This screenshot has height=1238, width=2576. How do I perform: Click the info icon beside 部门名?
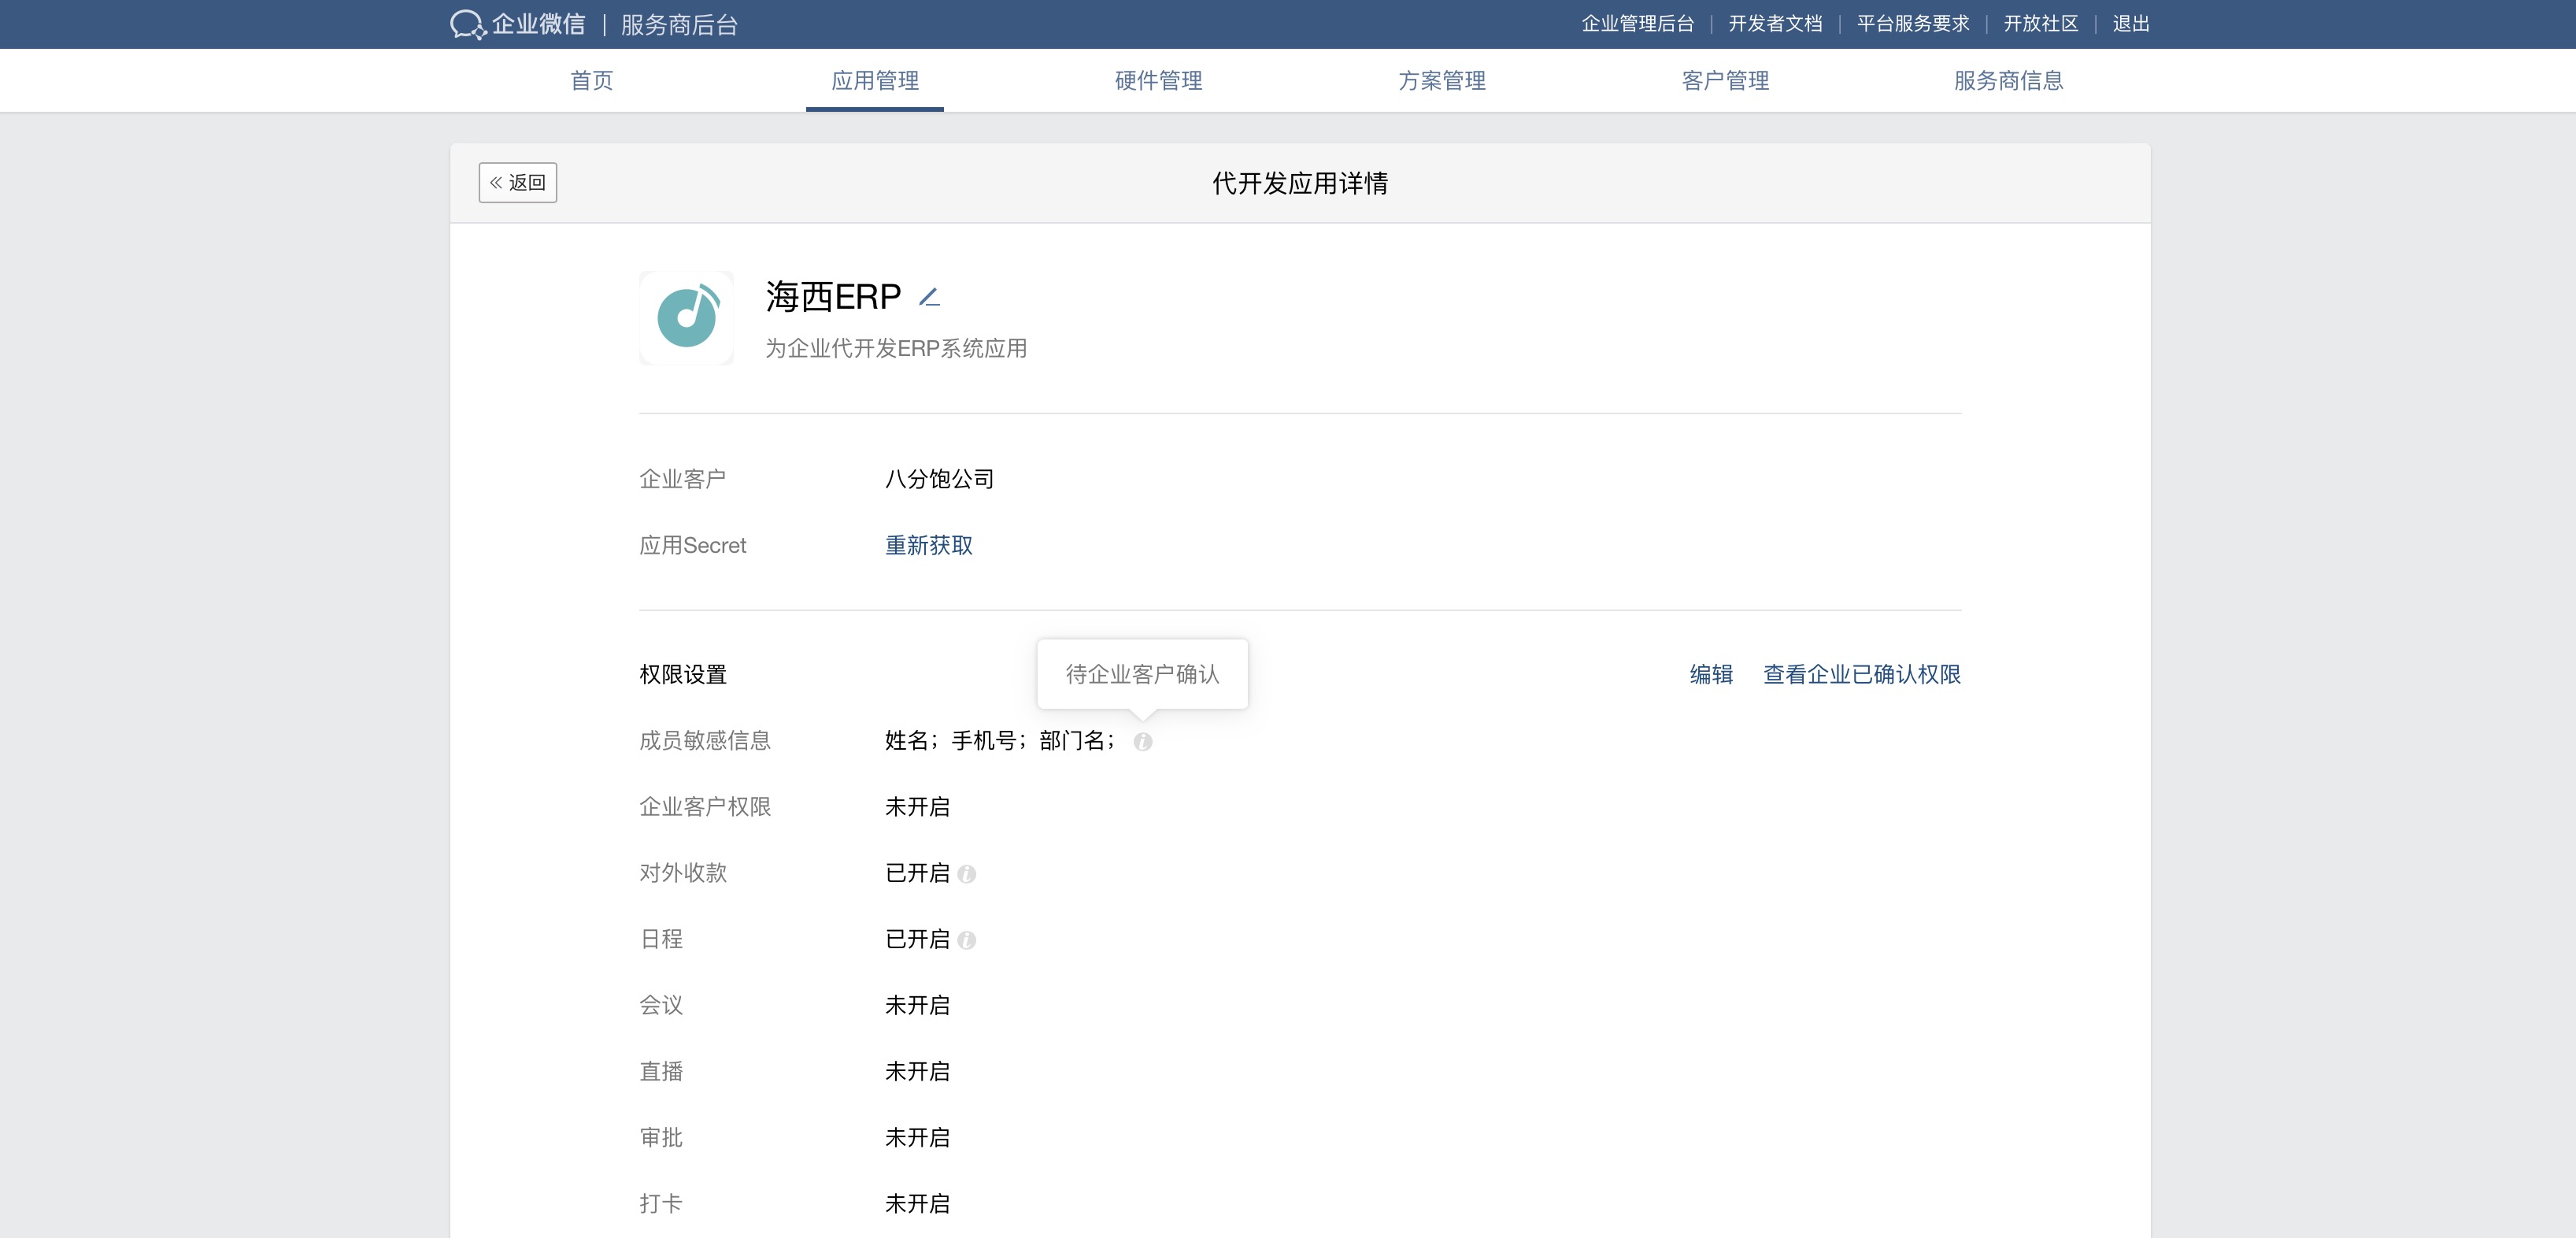pos(1143,741)
